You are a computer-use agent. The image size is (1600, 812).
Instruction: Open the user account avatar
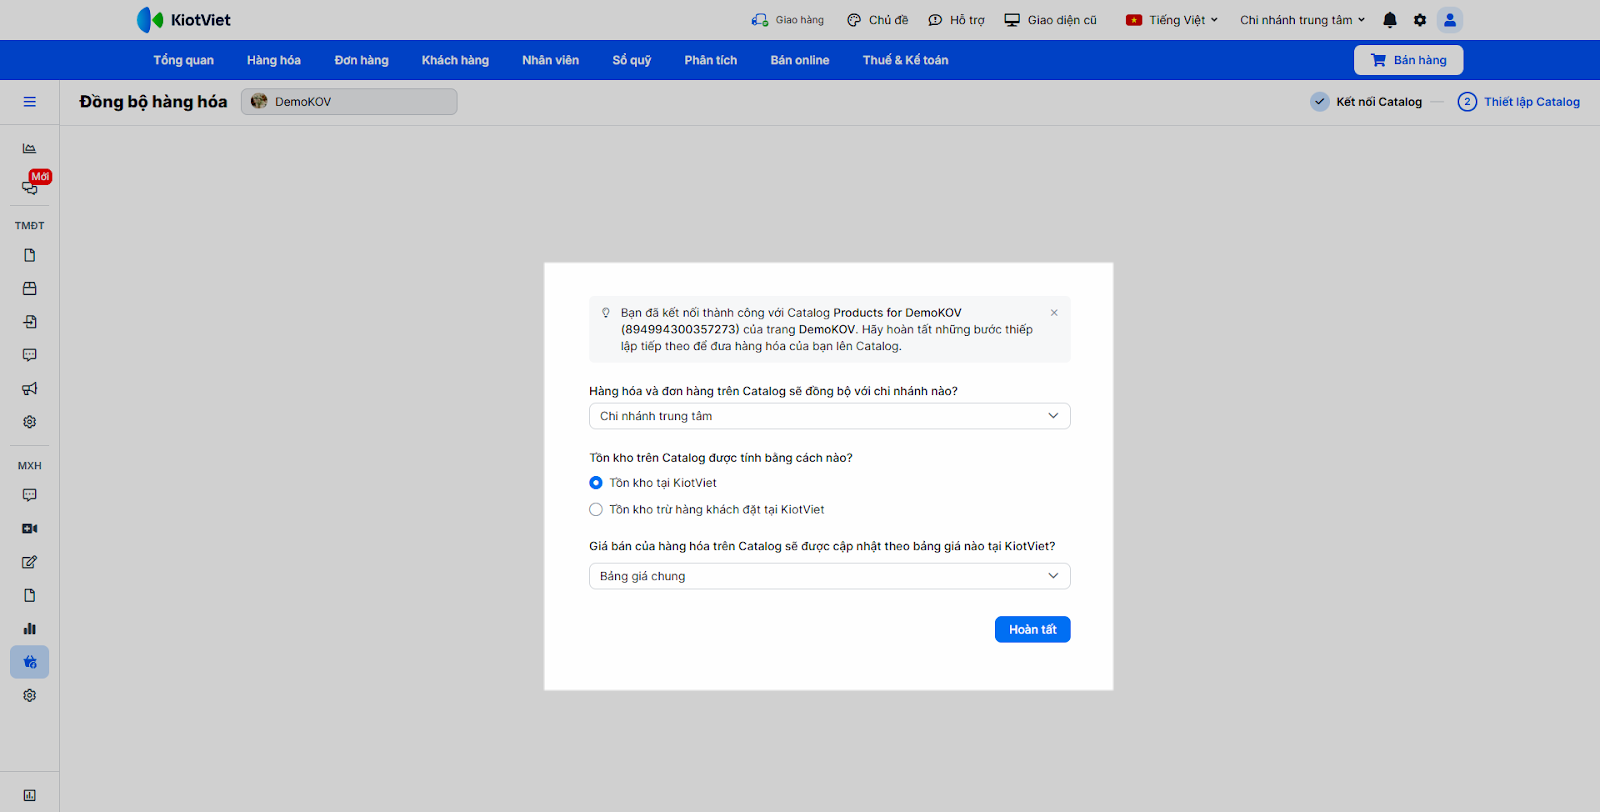[1450, 20]
